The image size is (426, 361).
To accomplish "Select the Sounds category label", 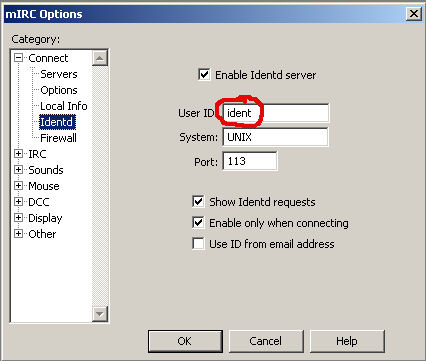I will pos(46,170).
